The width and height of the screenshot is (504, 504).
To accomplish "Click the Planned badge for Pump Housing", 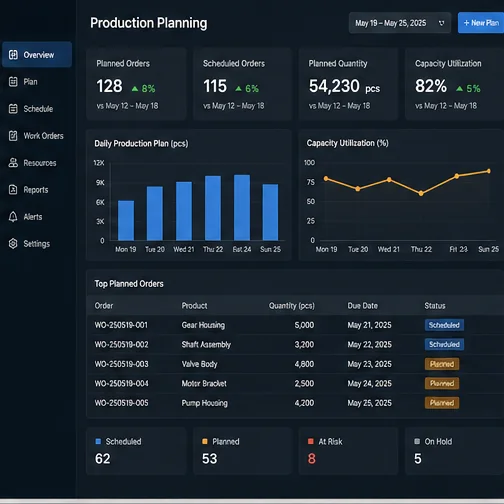I will pyautogui.click(x=442, y=403).
